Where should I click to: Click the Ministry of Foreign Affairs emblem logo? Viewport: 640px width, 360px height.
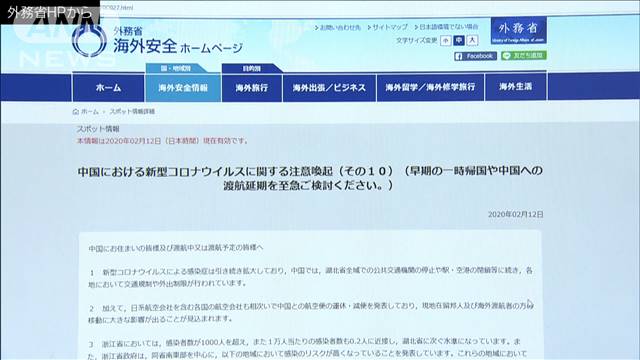click(x=89, y=40)
